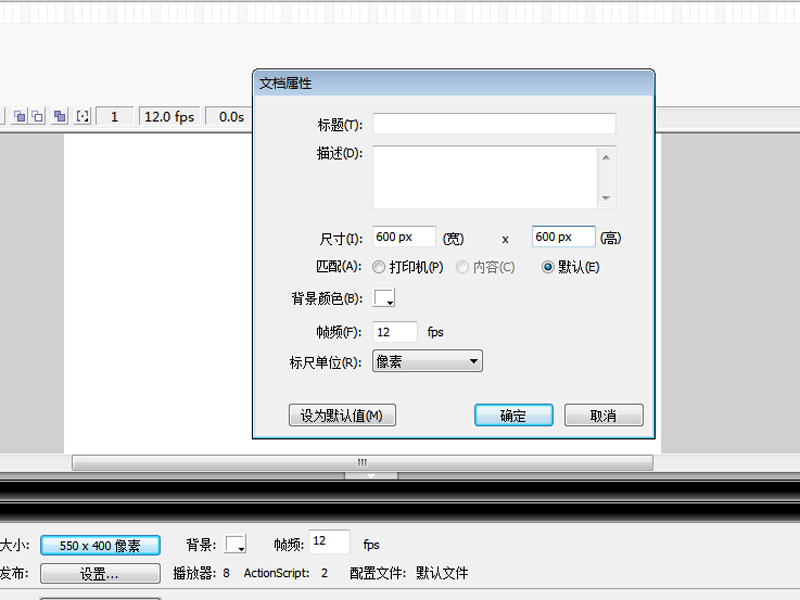Click the 设置... publish settings button

pyautogui.click(x=100, y=574)
